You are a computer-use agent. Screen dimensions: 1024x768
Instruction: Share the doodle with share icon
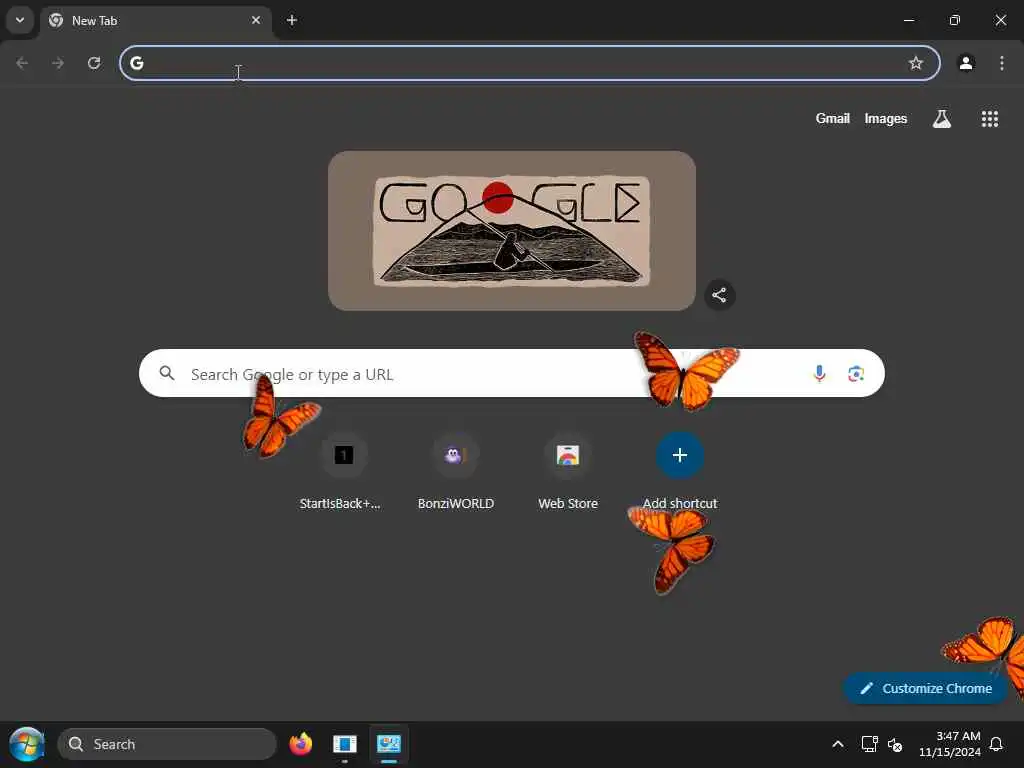pos(719,295)
